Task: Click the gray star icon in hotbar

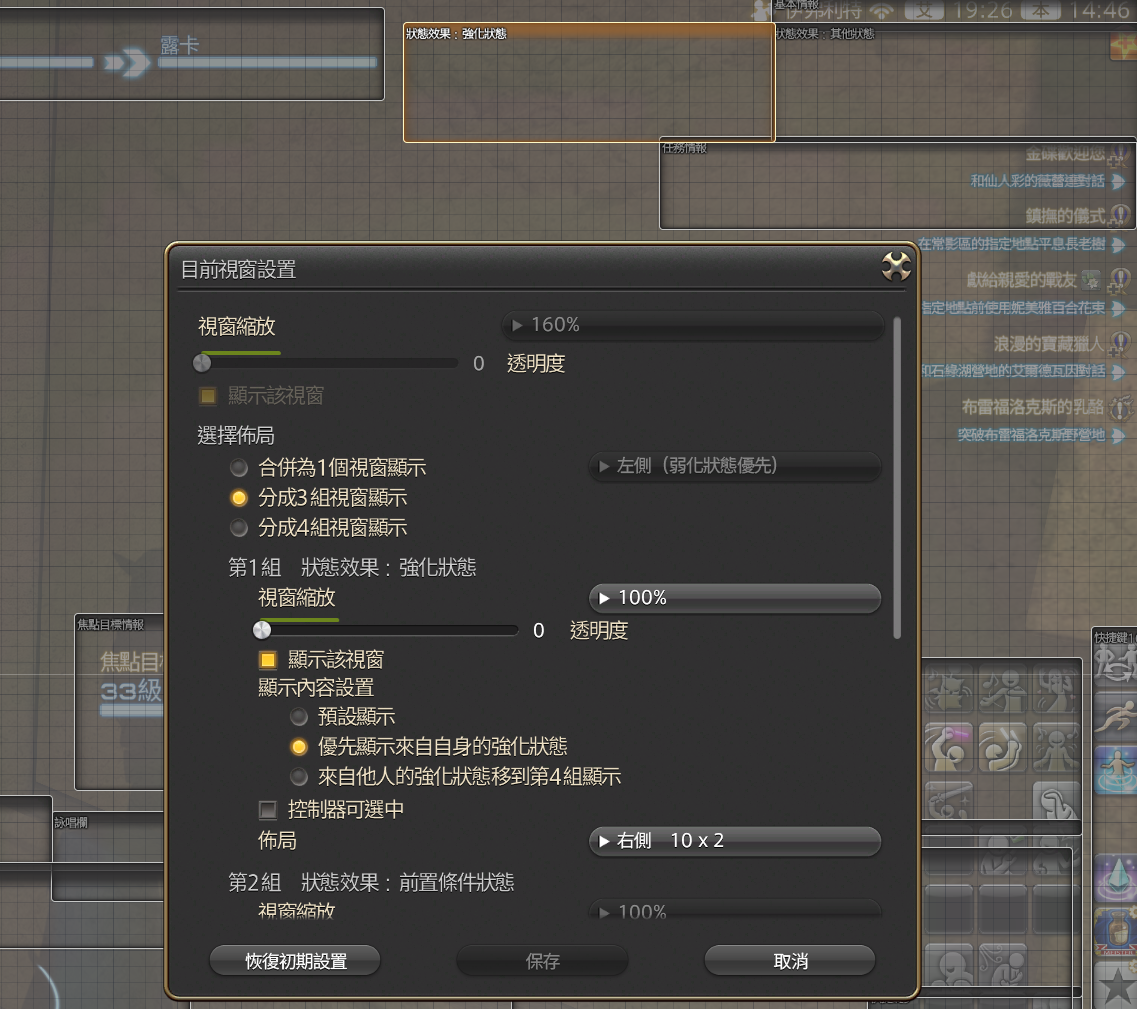Action: (x=1116, y=986)
